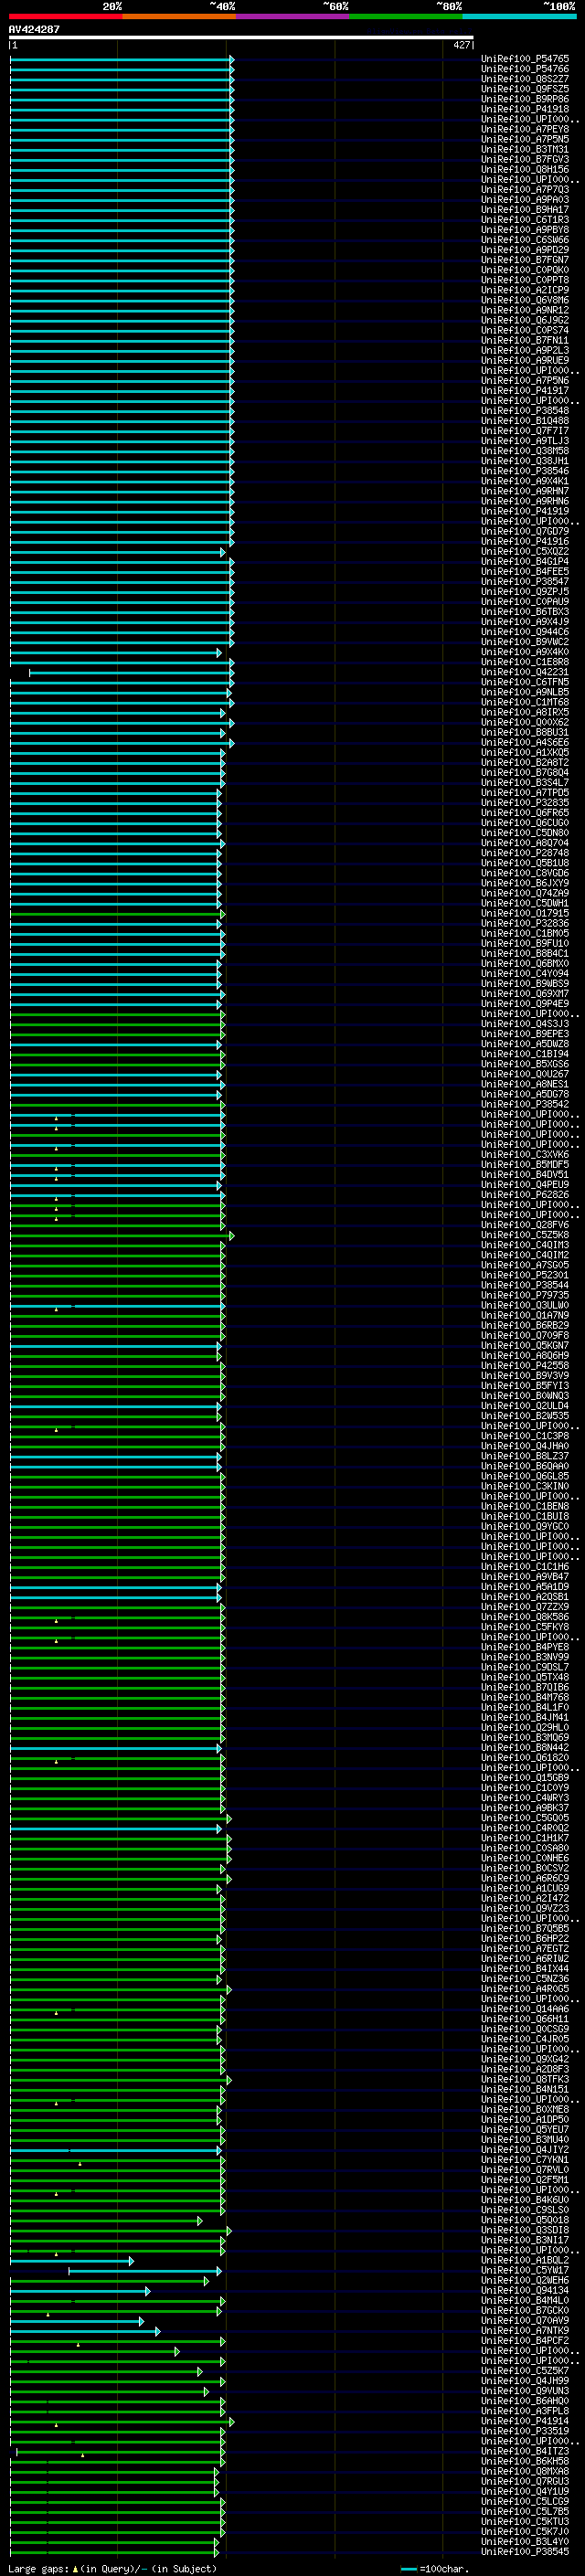Open the UniRef100_P54765 hit label
The image size is (585, 2576).
(525, 59)
